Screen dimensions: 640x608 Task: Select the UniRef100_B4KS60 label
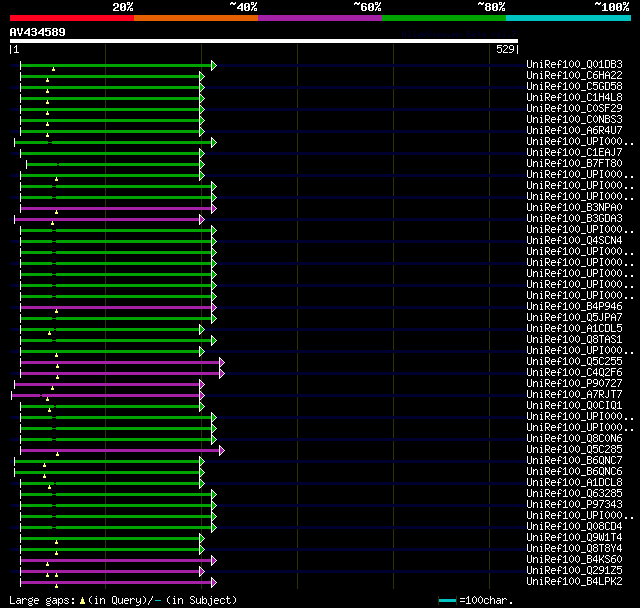[574, 560]
